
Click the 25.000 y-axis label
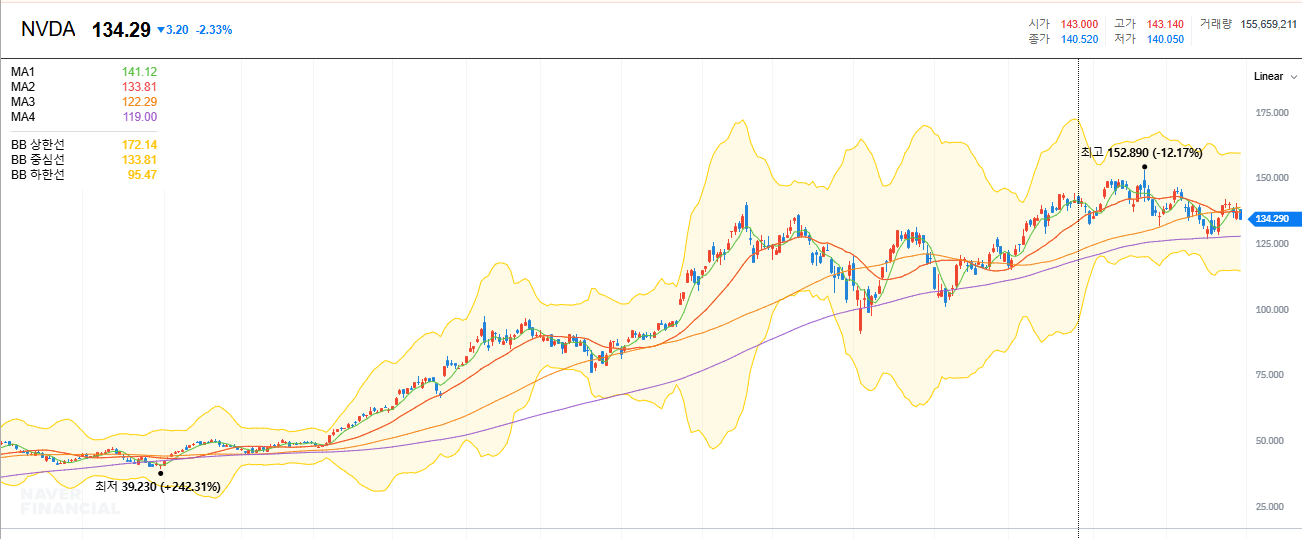click(x=1272, y=507)
